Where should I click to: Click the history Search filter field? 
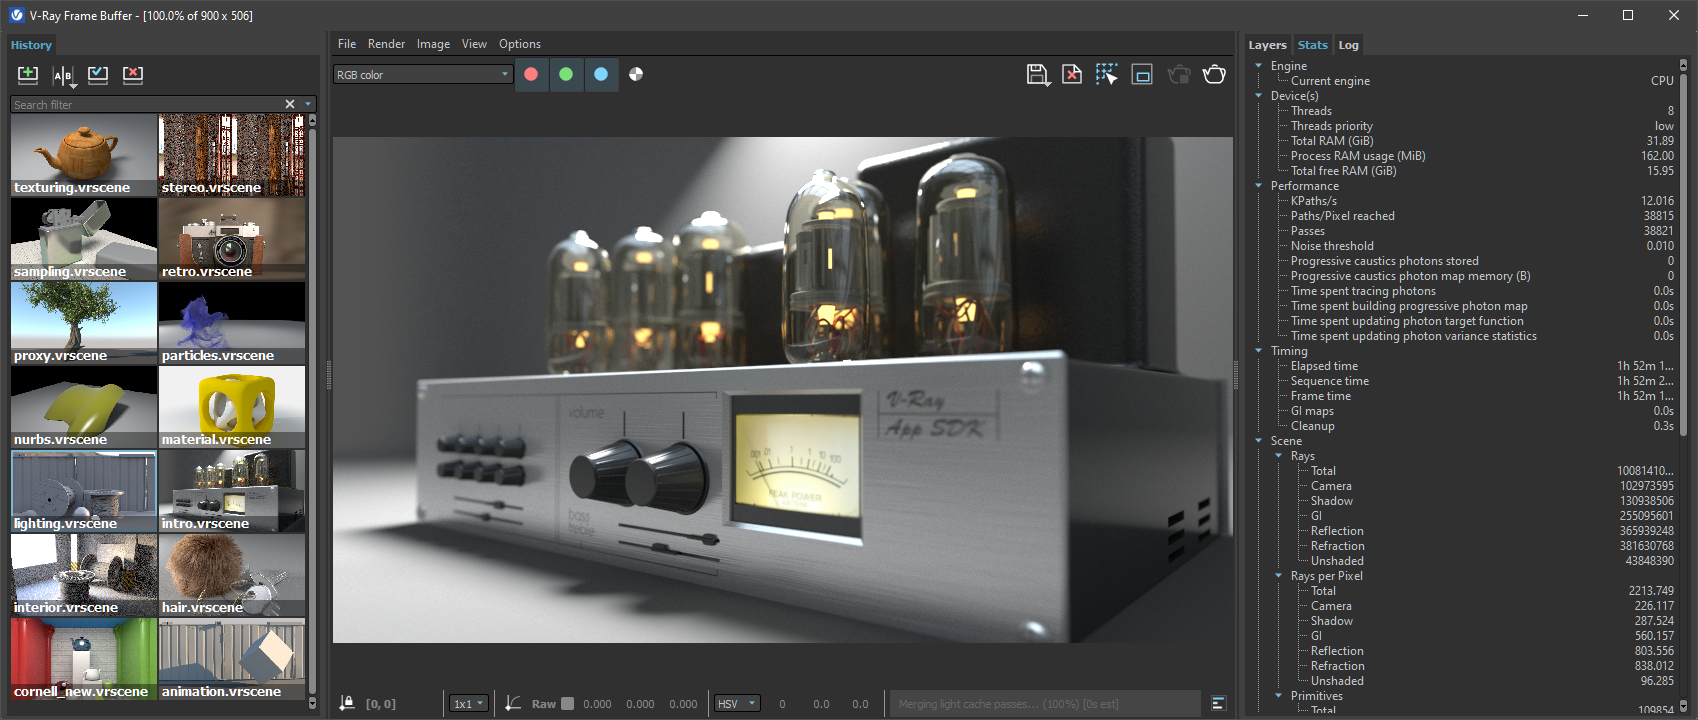coord(147,104)
